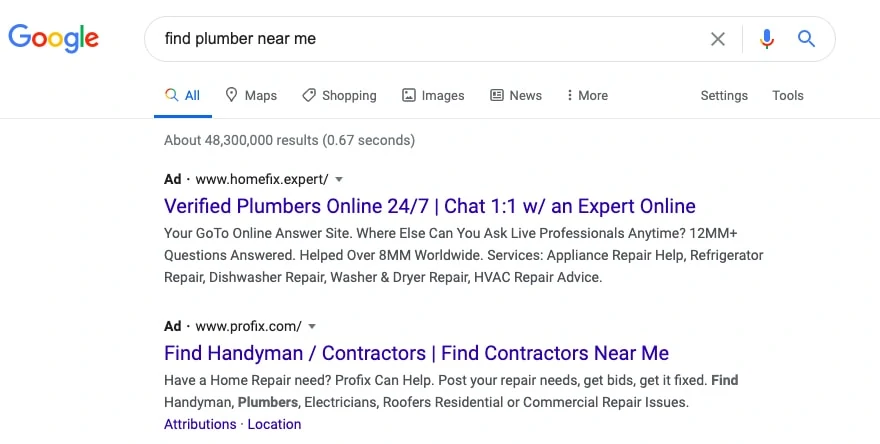
Task: Open Find Handyman / Contractors result
Action: pos(416,353)
